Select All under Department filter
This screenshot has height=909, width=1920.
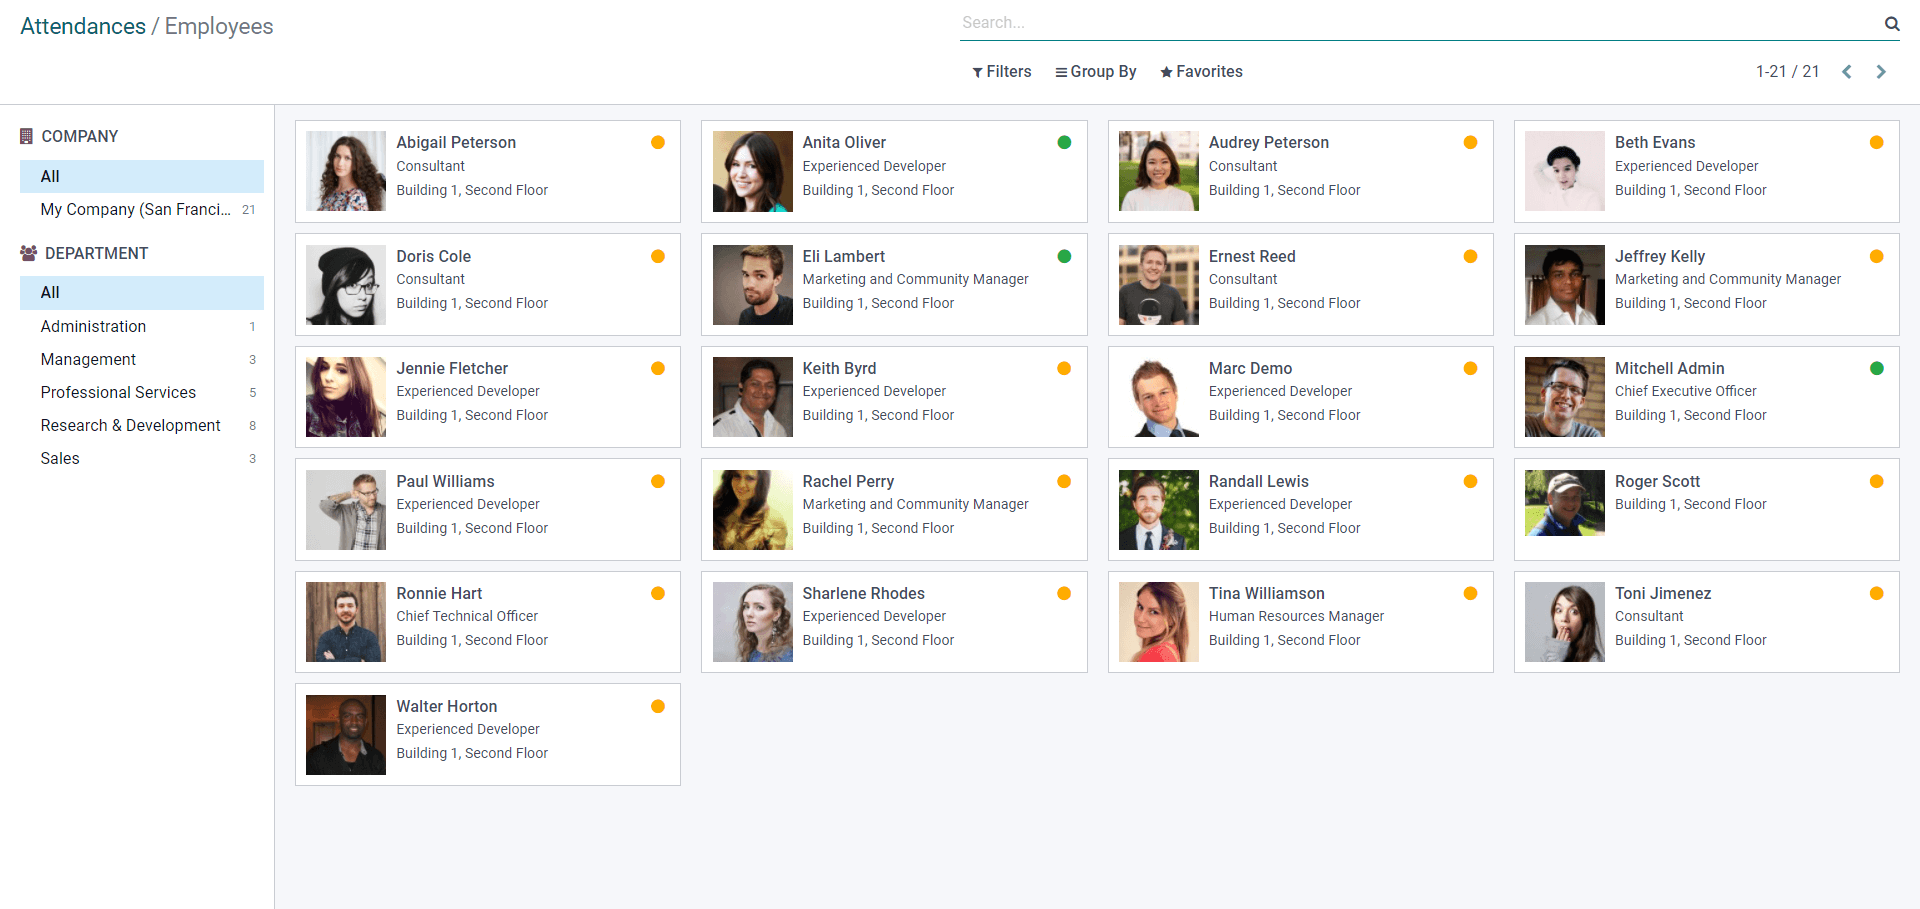[x=142, y=292]
